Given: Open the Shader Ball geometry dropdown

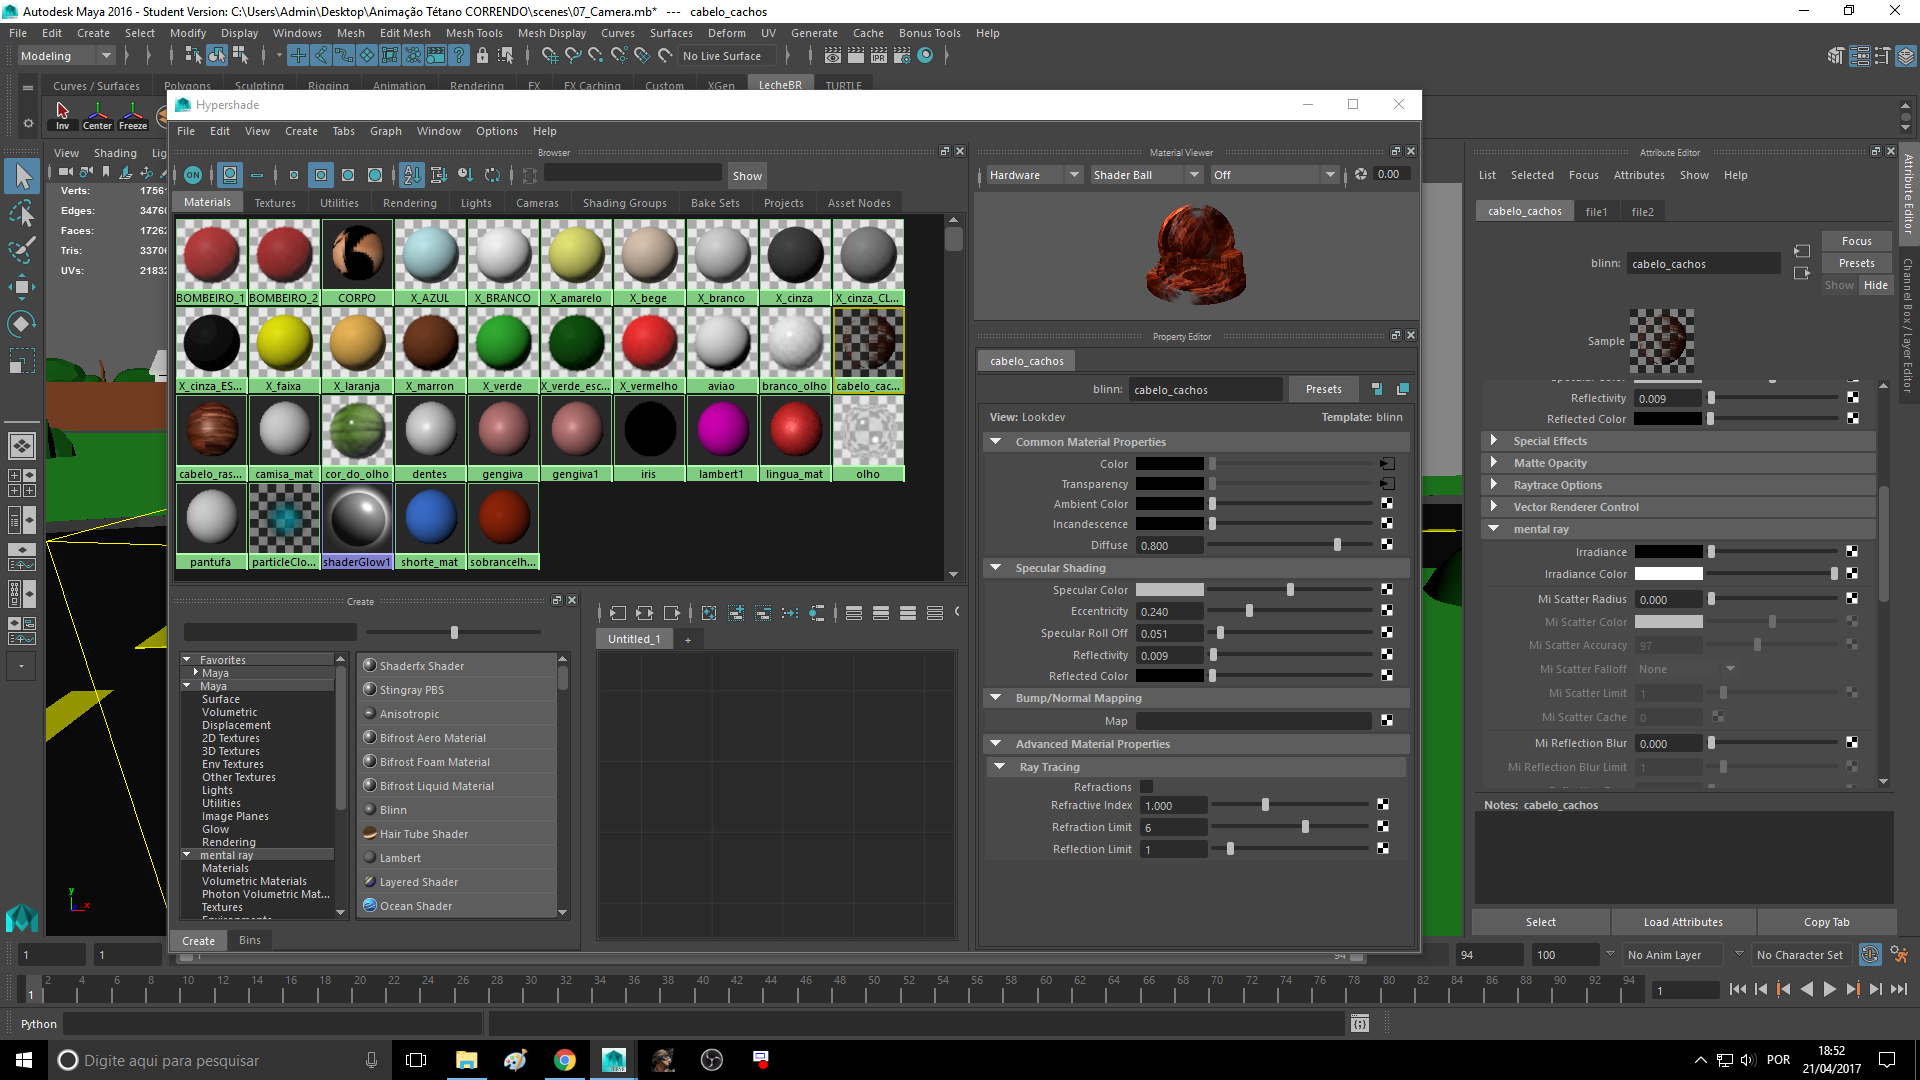Looking at the screenshot, I should [1146, 175].
